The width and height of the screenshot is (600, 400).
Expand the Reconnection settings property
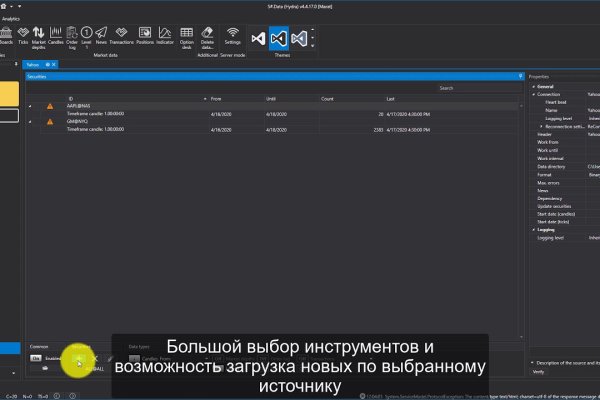(540, 126)
